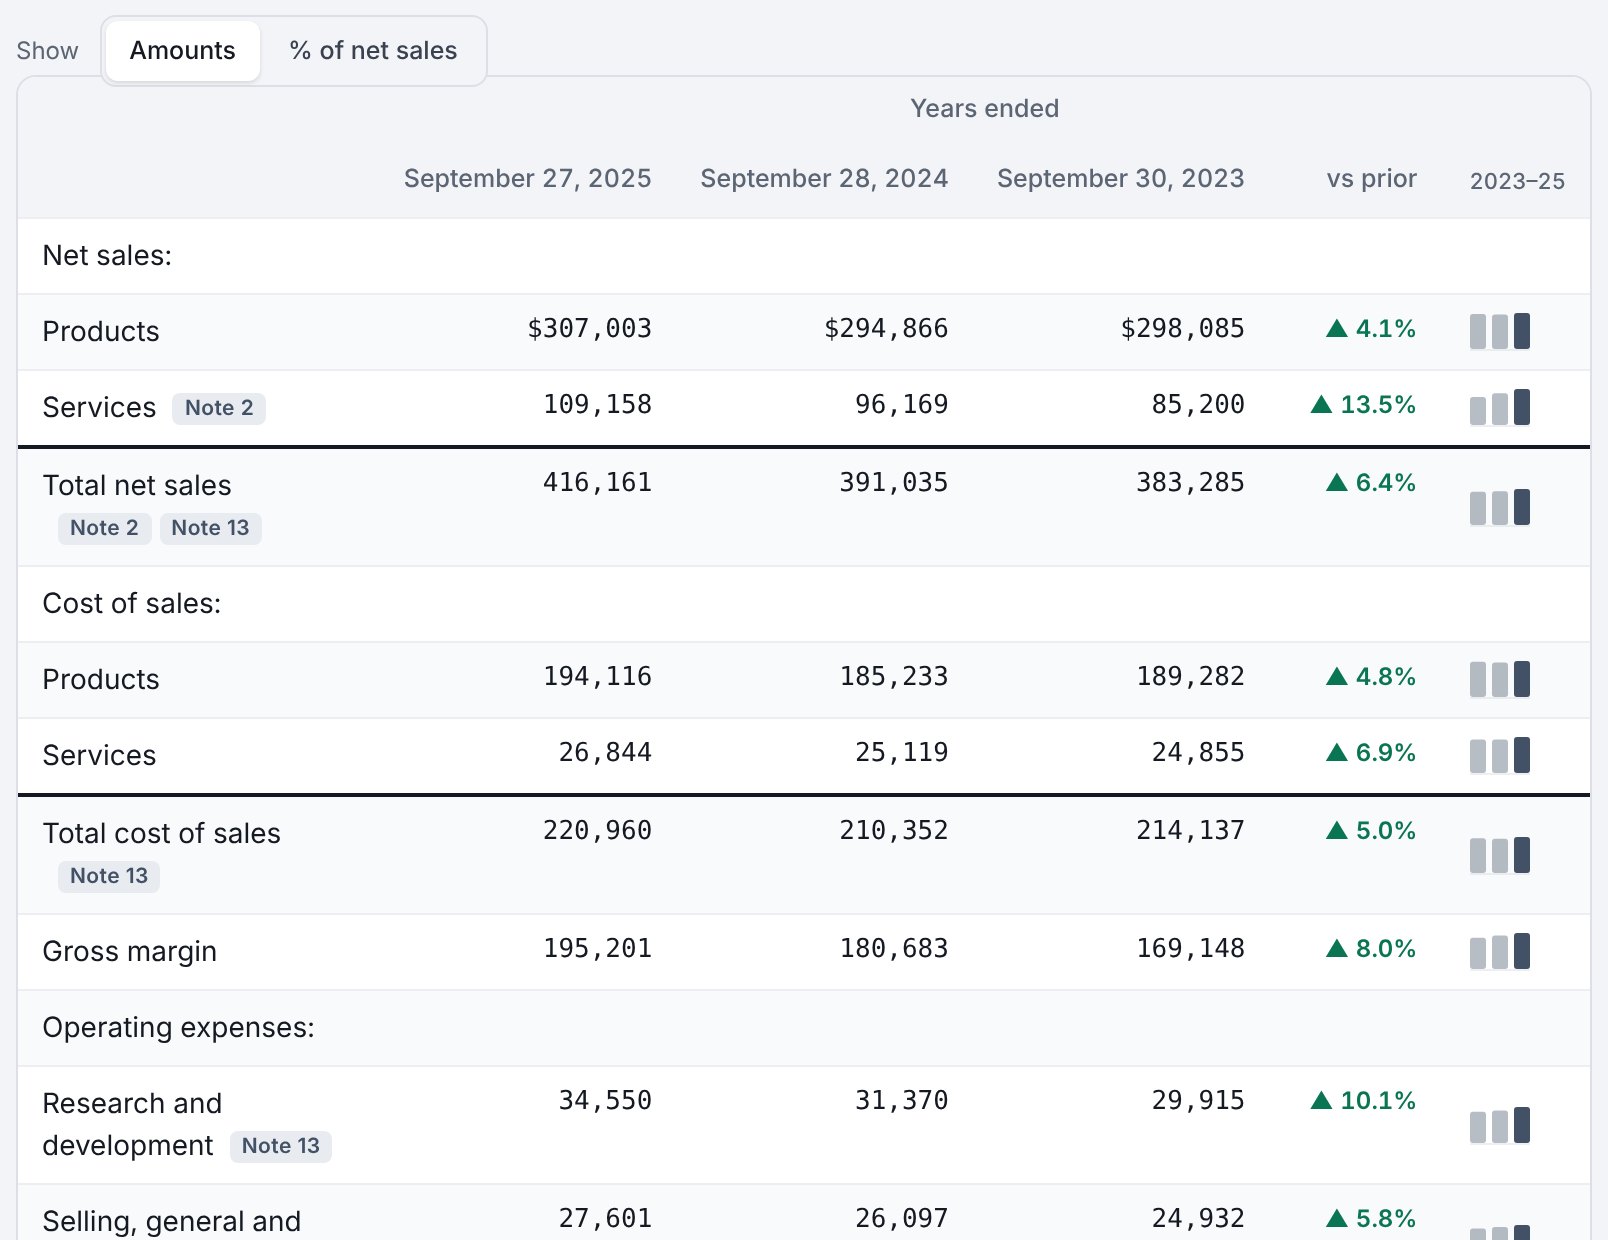Image resolution: width=1608 pixels, height=1240 pixels.
Task: Click the Gross margin row label
Action: pyautogui.click(x=129, y=951)
